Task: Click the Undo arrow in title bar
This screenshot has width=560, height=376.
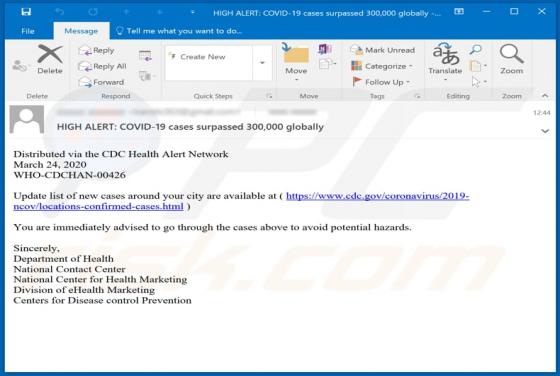Action: click(x=59, y=12)
